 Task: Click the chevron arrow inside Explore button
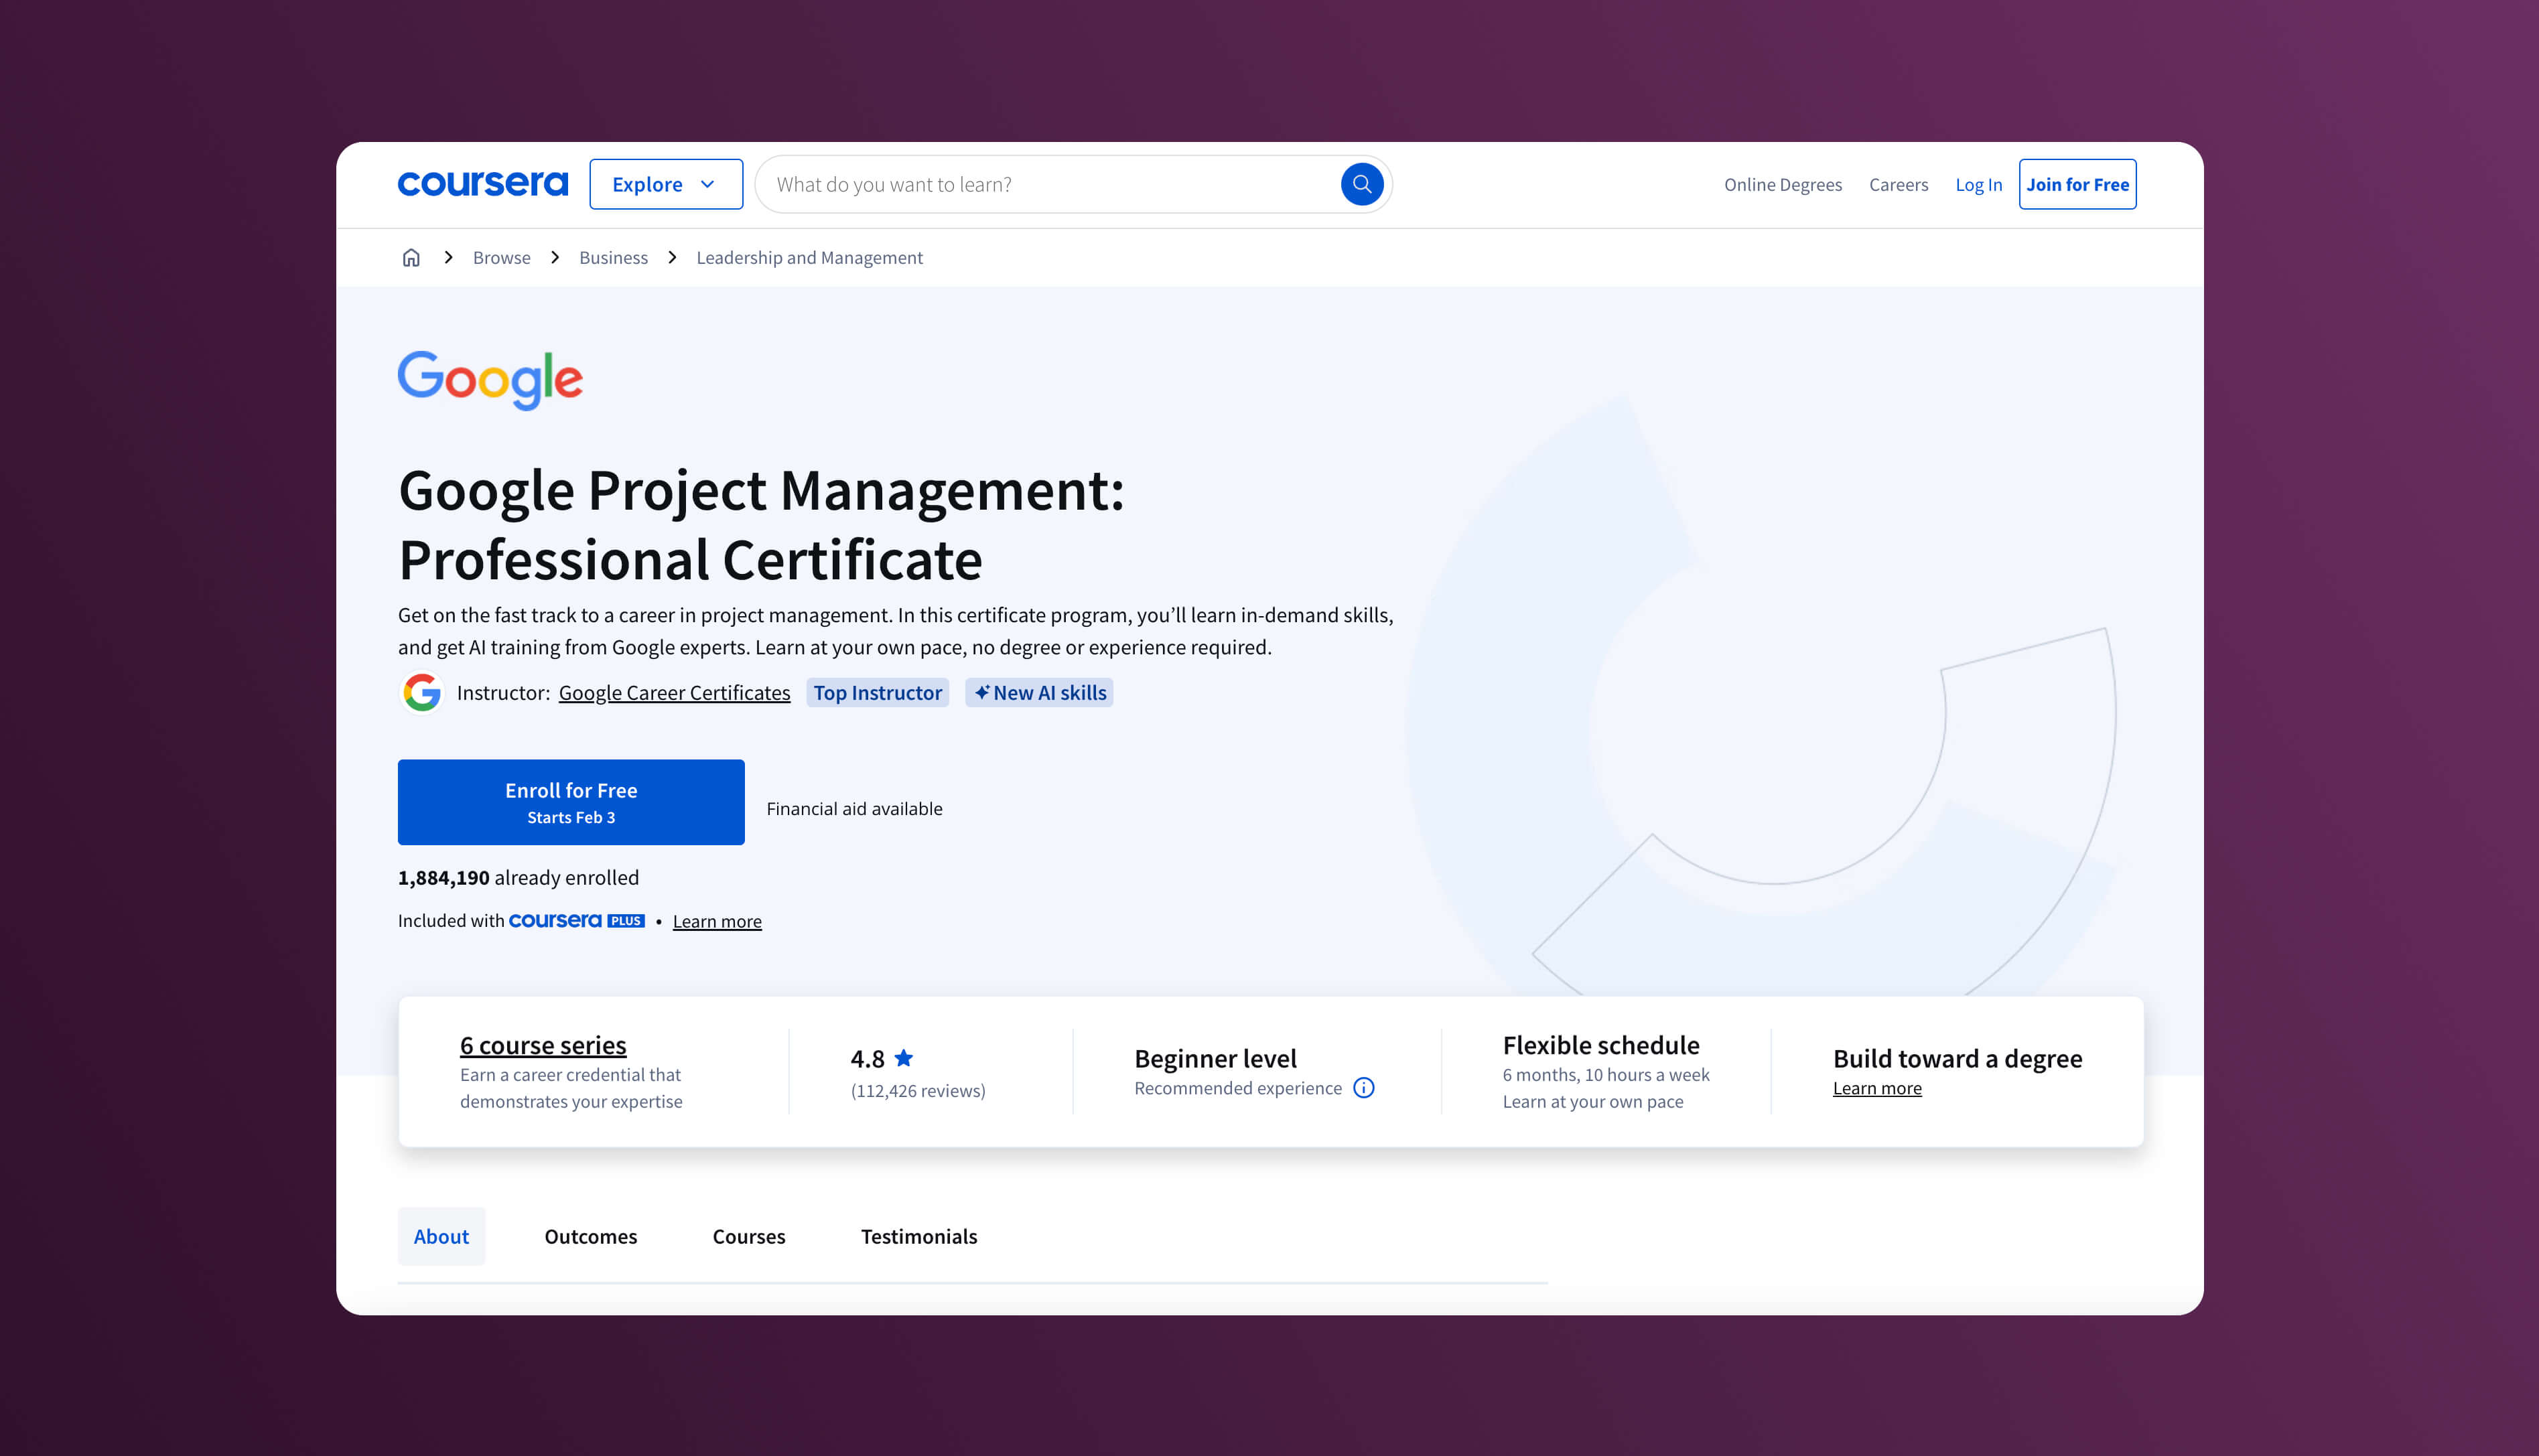708,184
